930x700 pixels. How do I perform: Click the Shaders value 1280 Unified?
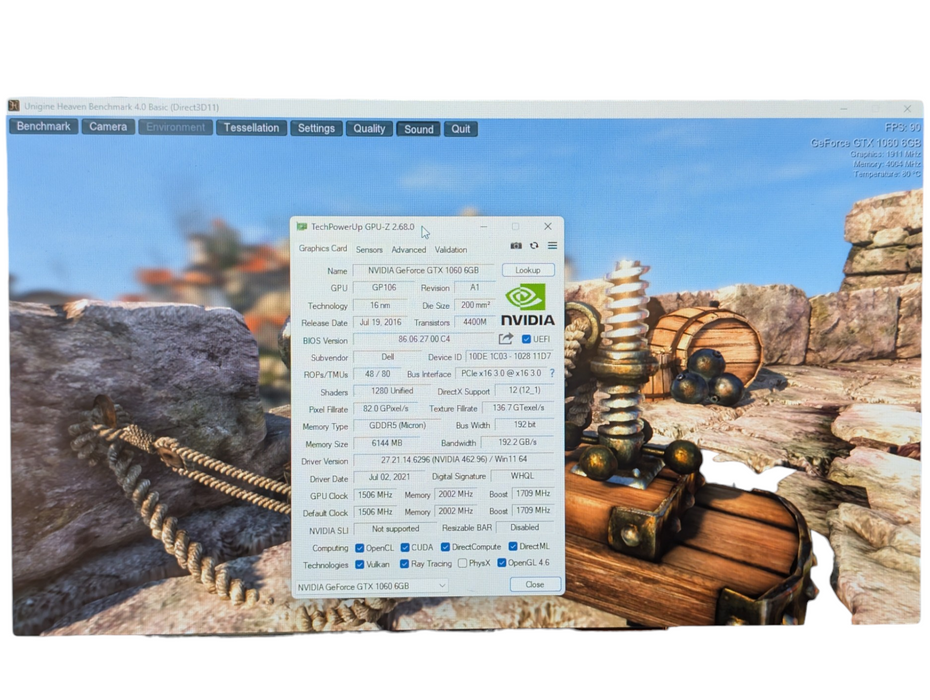392,391
